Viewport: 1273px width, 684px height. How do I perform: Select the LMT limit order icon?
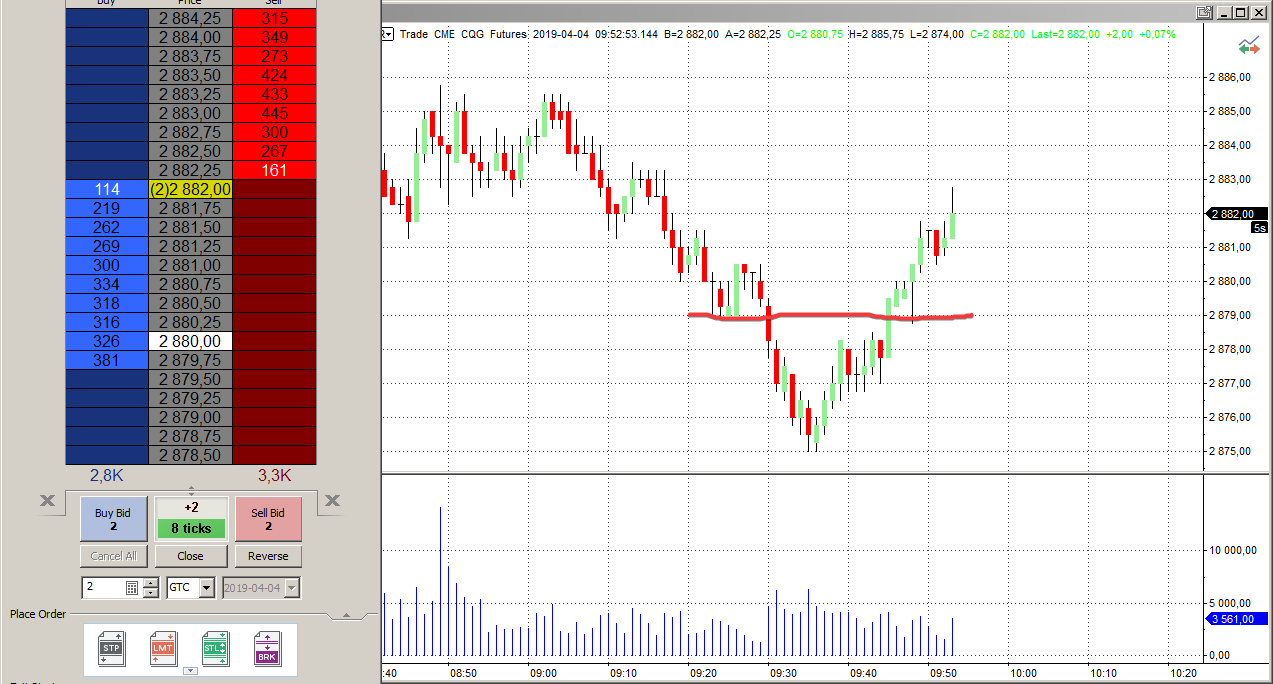[x=163, y=648]
